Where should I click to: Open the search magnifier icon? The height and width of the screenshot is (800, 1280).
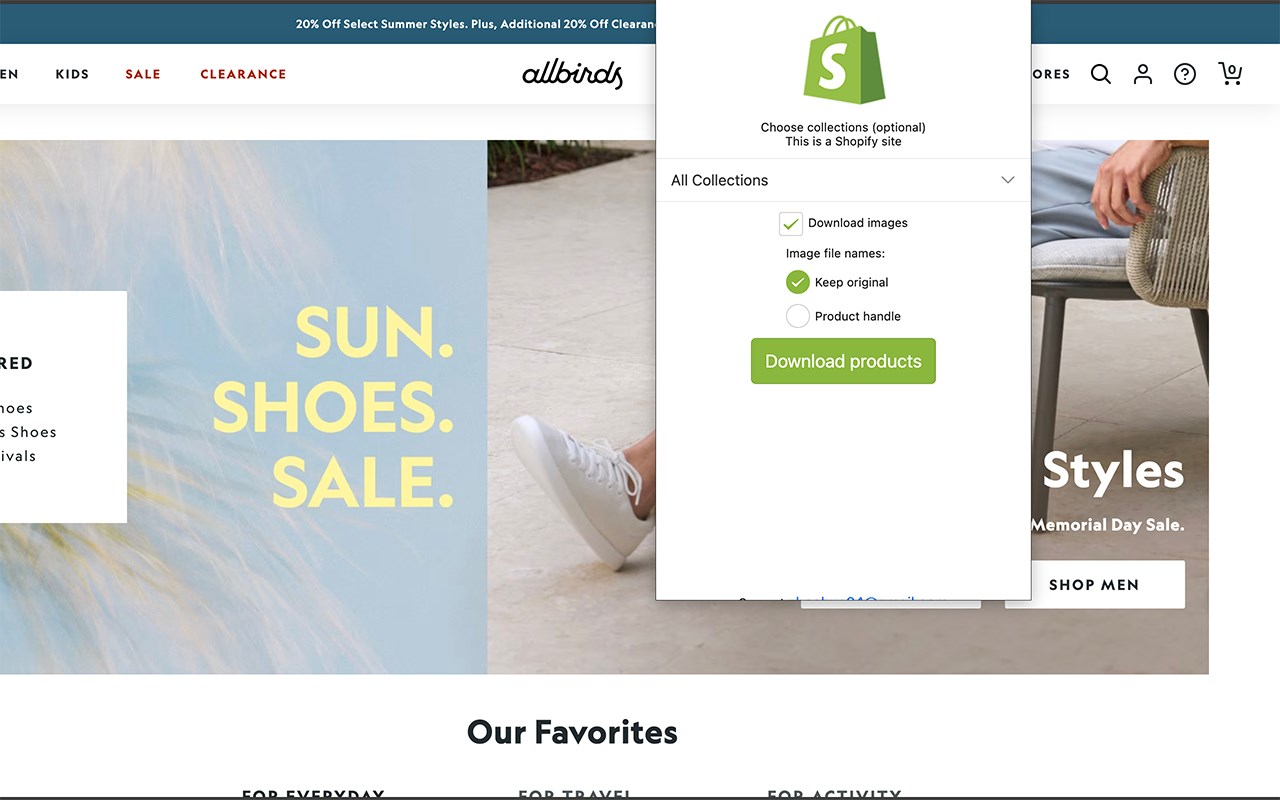click(1101, 74)
